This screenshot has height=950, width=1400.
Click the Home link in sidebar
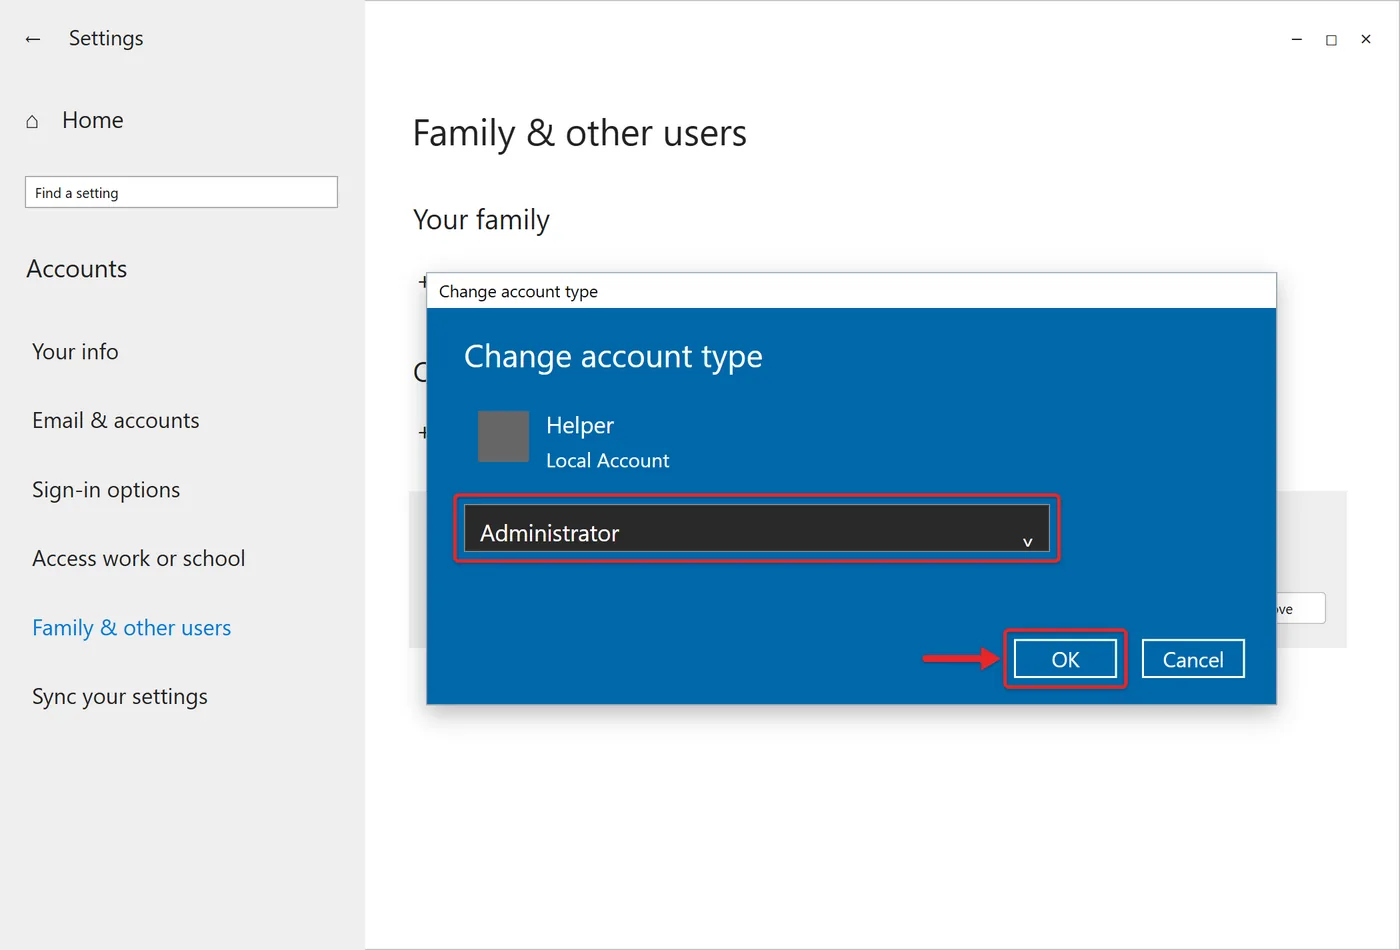coord(93,121)
